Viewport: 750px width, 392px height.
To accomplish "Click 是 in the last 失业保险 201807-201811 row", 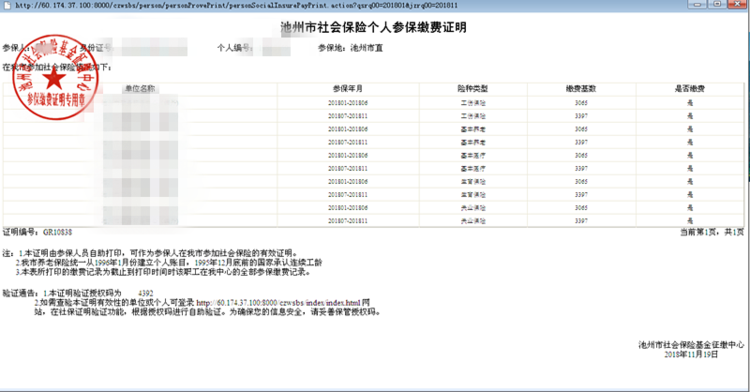I will pyautogui.click(x=690, y=221).
